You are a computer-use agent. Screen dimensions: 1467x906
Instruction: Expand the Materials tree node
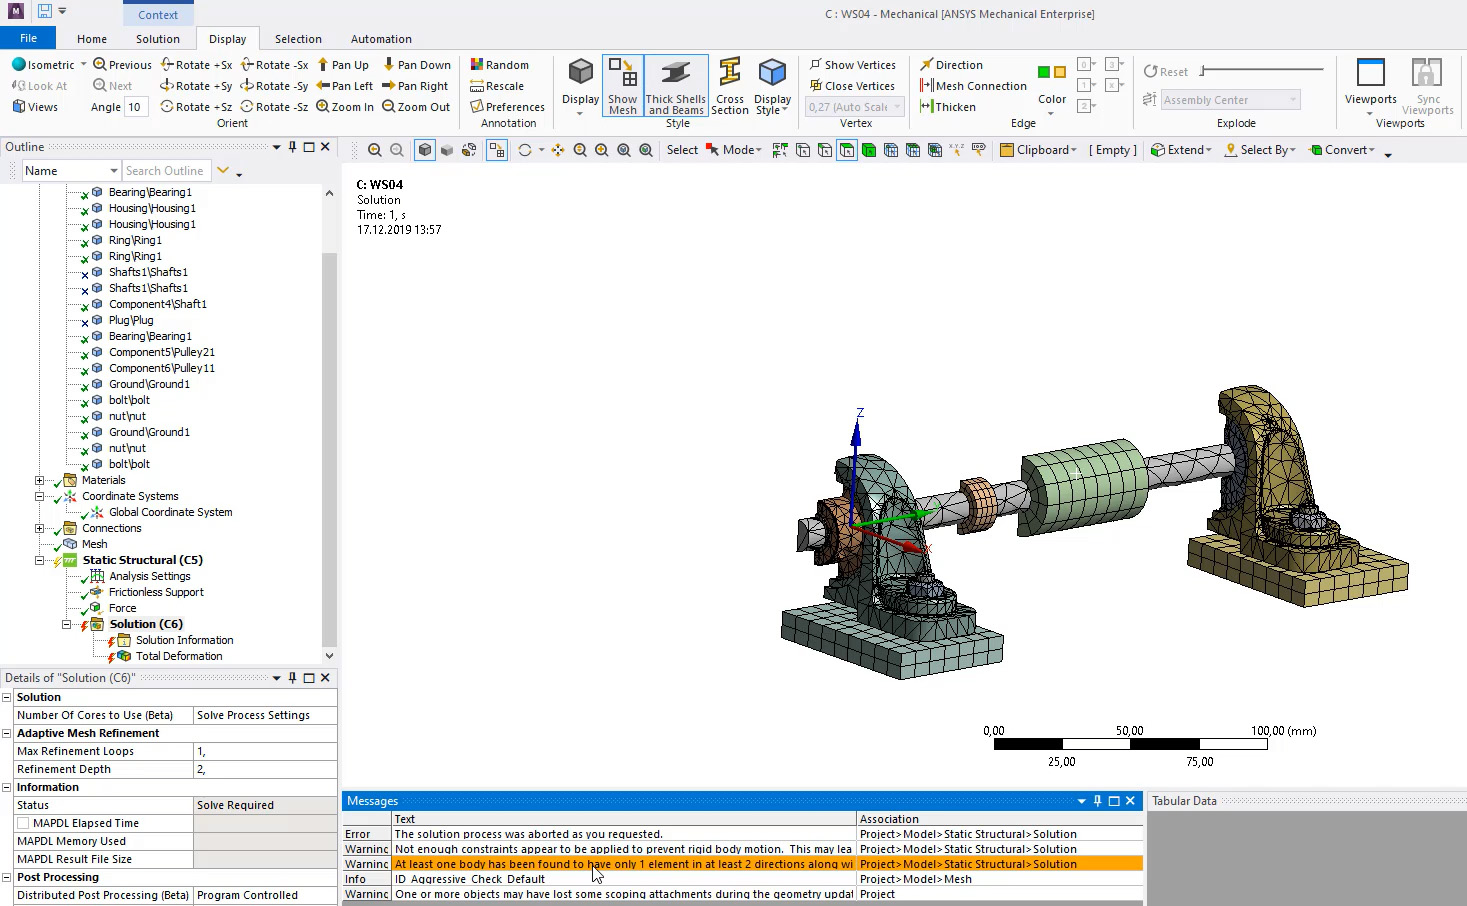[39, 480]
